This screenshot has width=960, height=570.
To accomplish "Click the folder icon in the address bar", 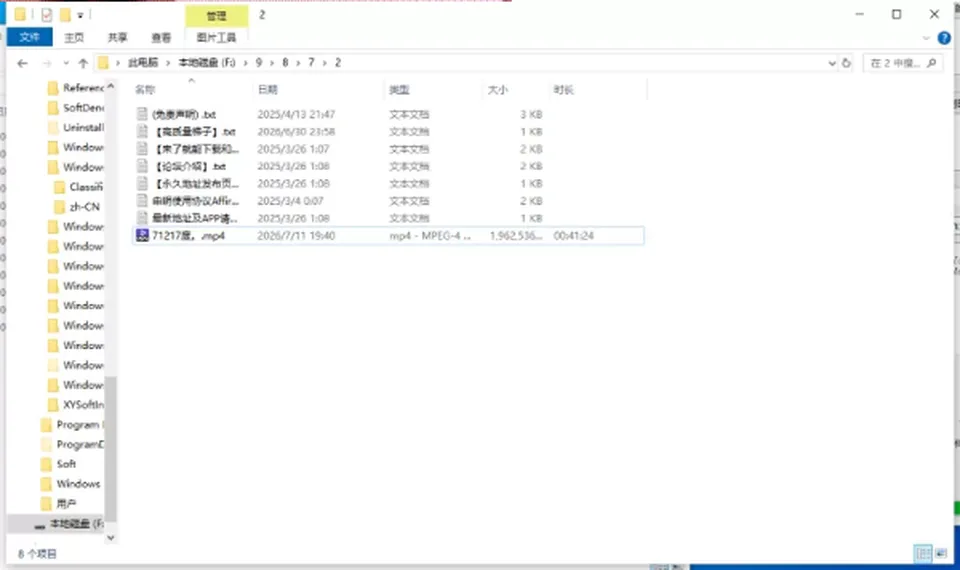I will tap(103, 62).
